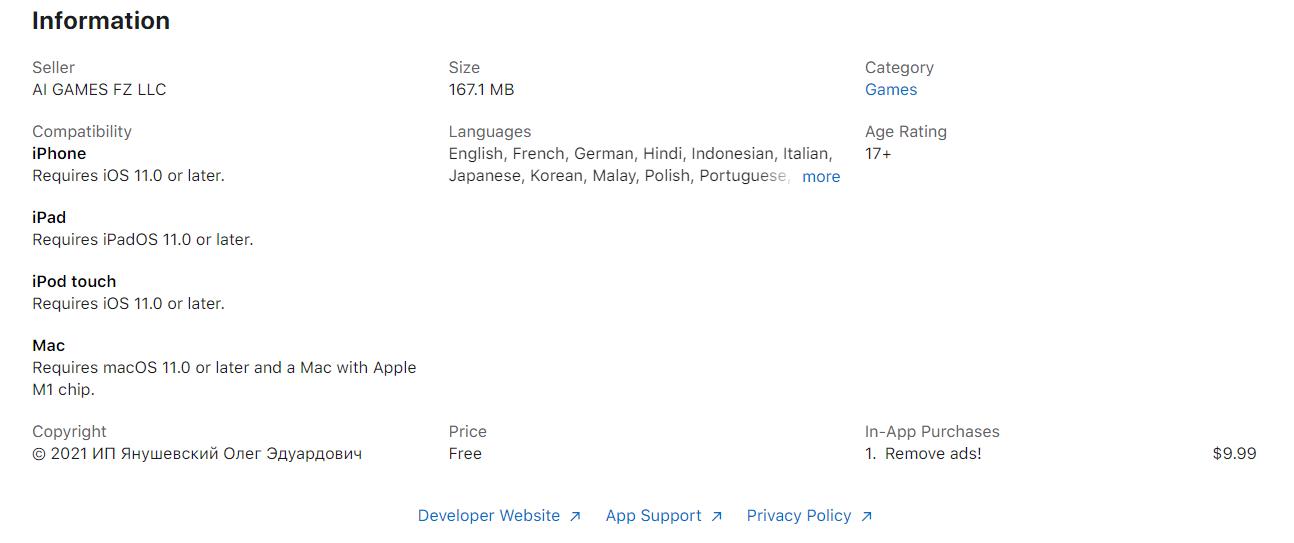
Task: Open the Developer Website link
Action: pos(489,515)
